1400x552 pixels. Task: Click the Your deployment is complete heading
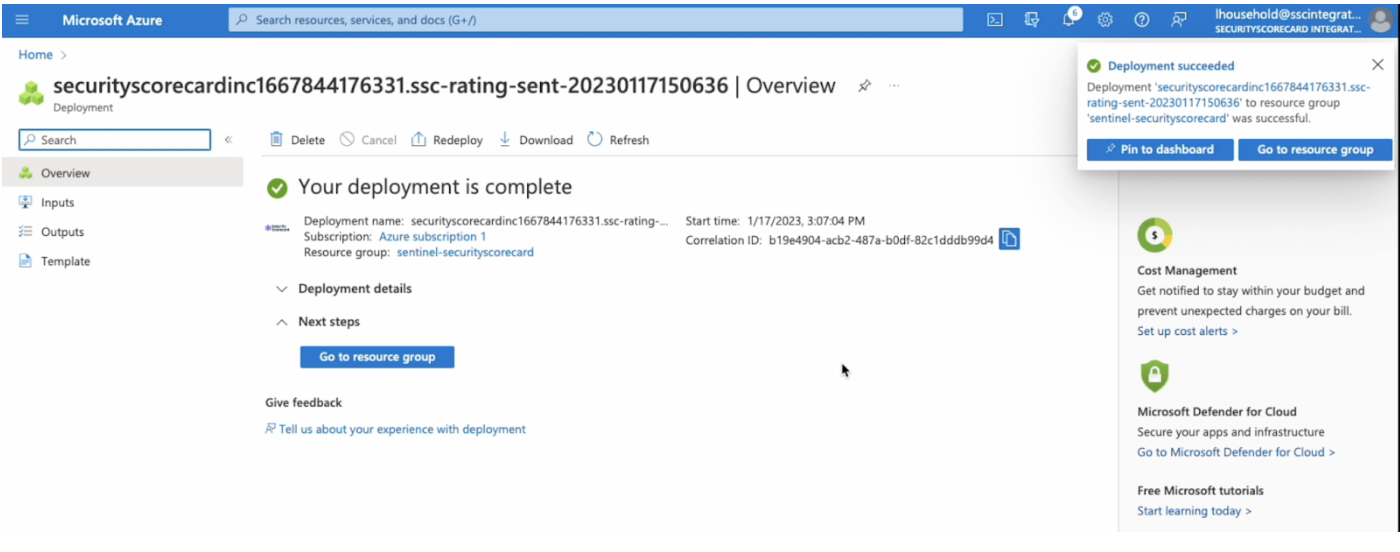tap(435, 187)
